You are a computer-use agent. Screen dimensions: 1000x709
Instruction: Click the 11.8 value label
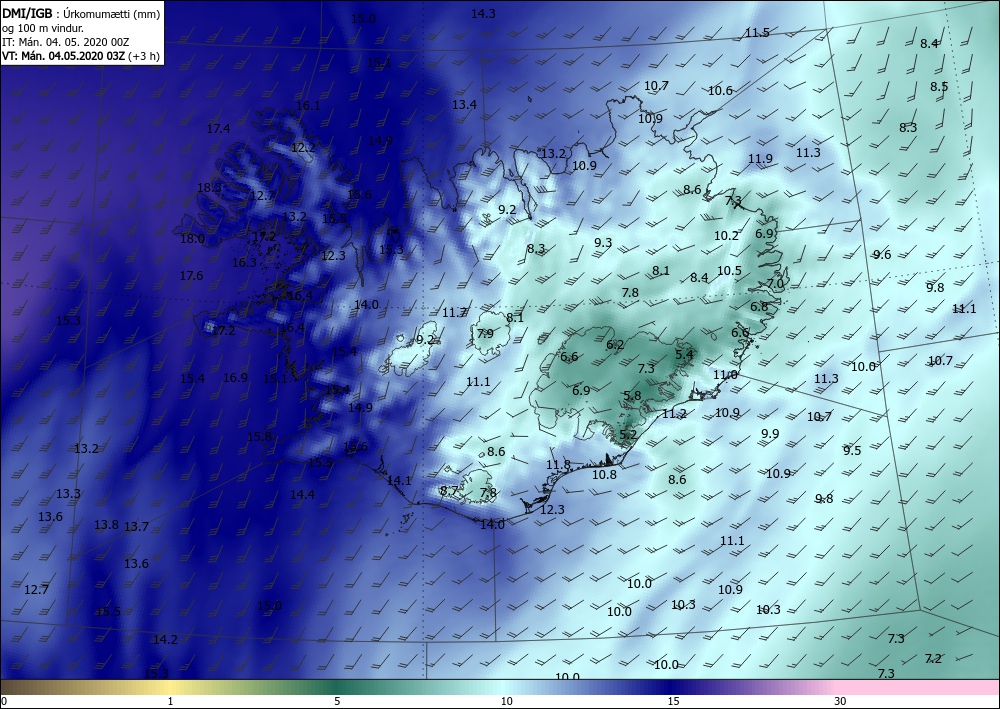558,464
